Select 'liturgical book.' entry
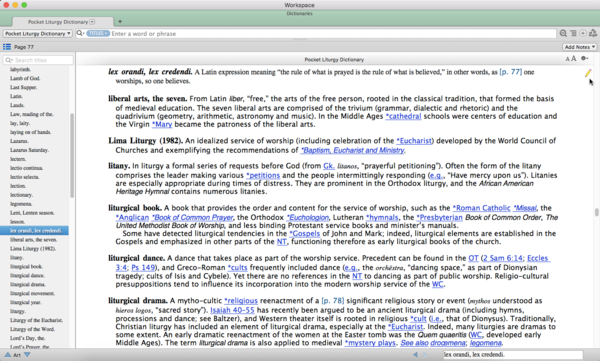The image size is (600, 361). point(26,266)
